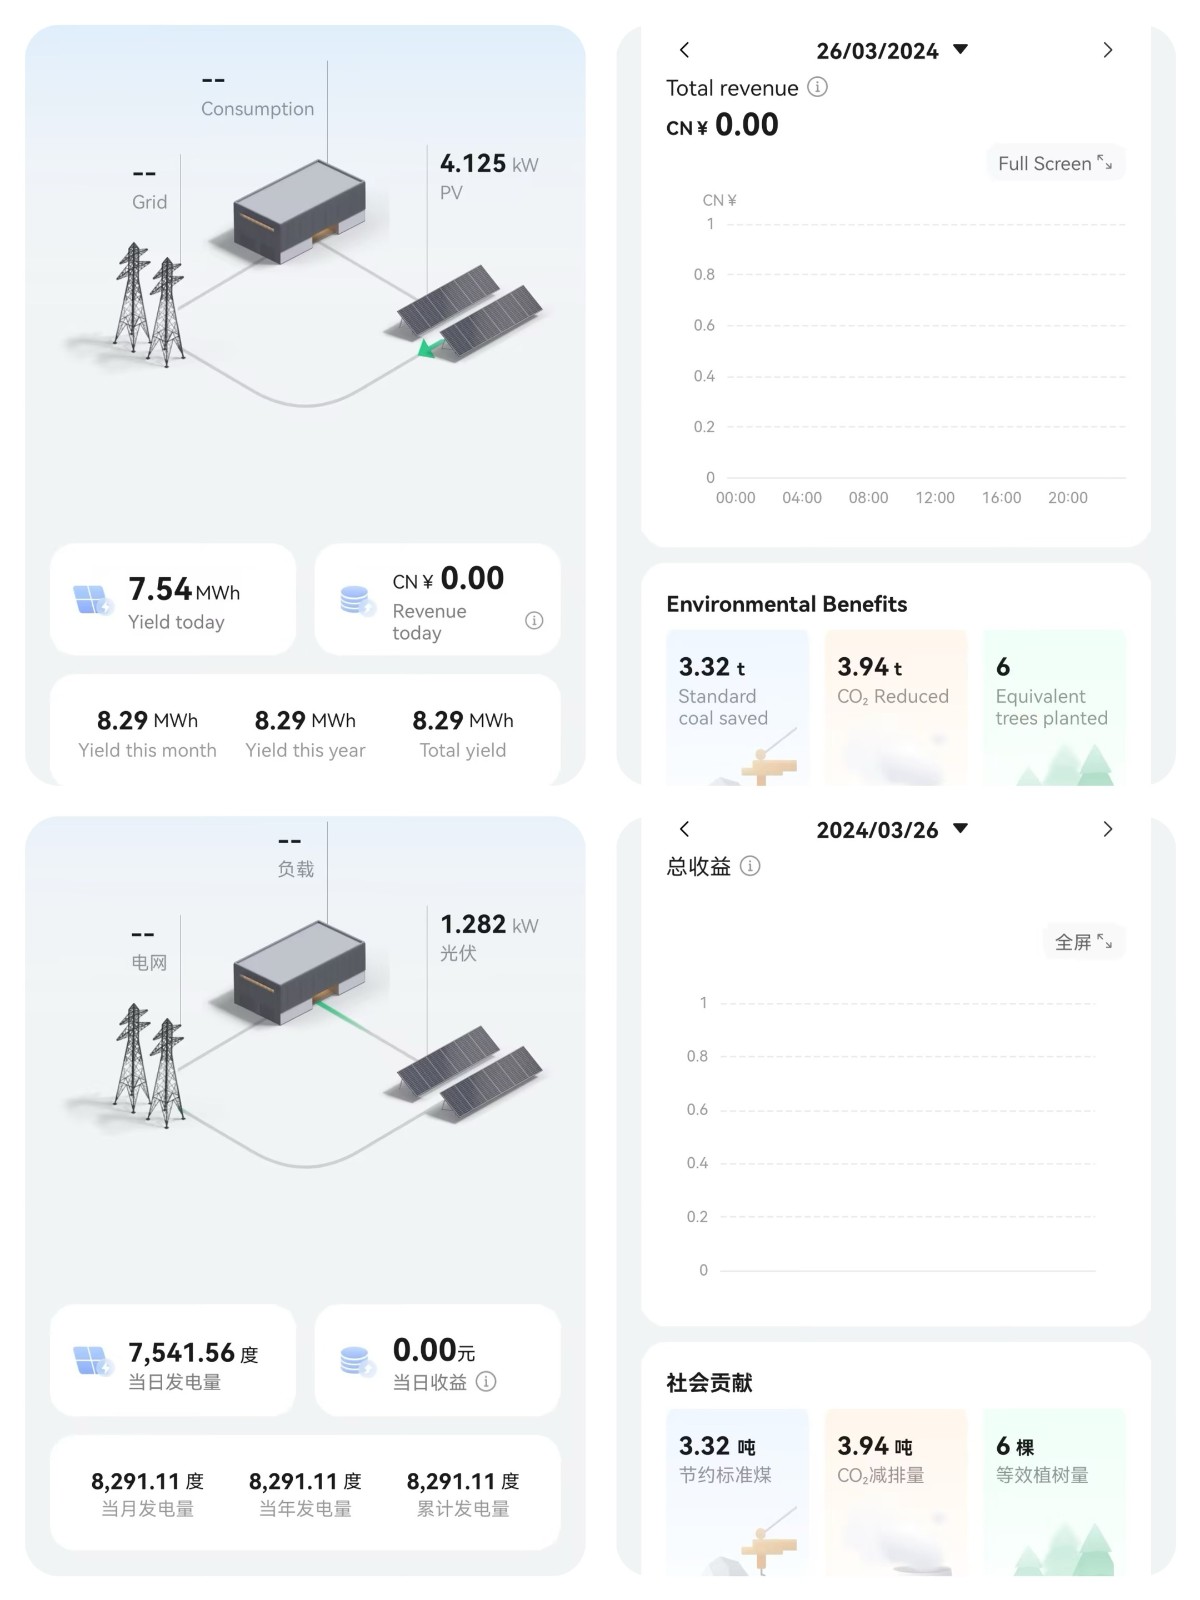Go to next day after 2024/03/26
The width and height of the screenshot is (1200, 1600).
[1107, 829]
